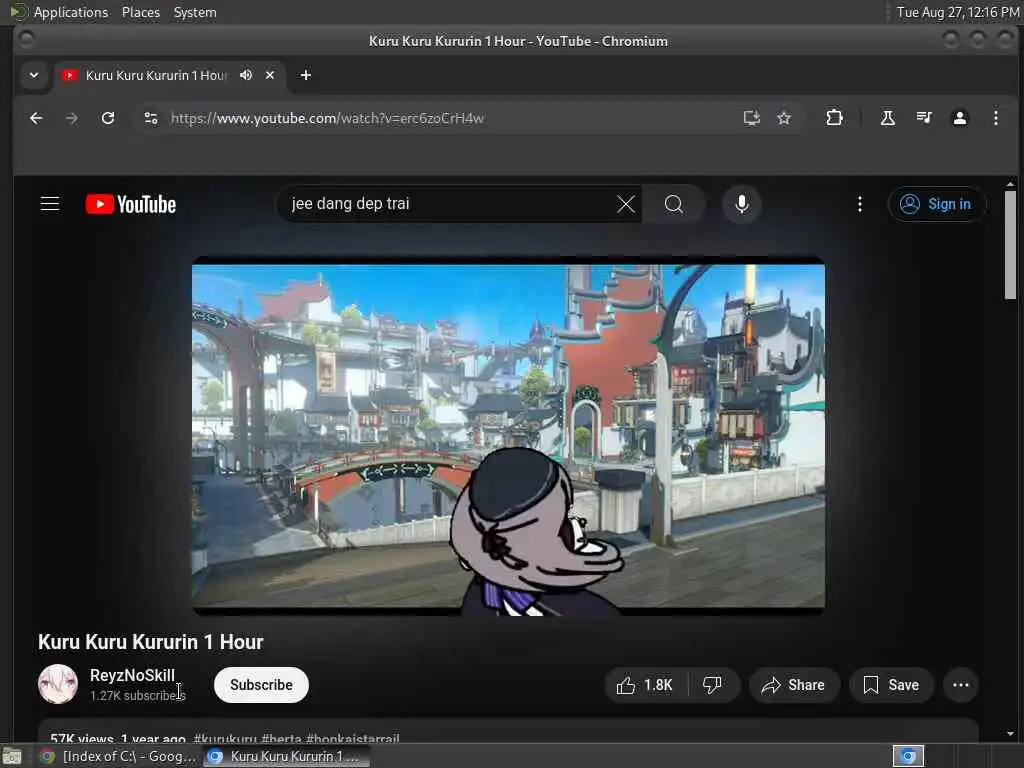Like the video with thumbs up
The height and width of the screenshot is (768, 1024).
(645, 685)
